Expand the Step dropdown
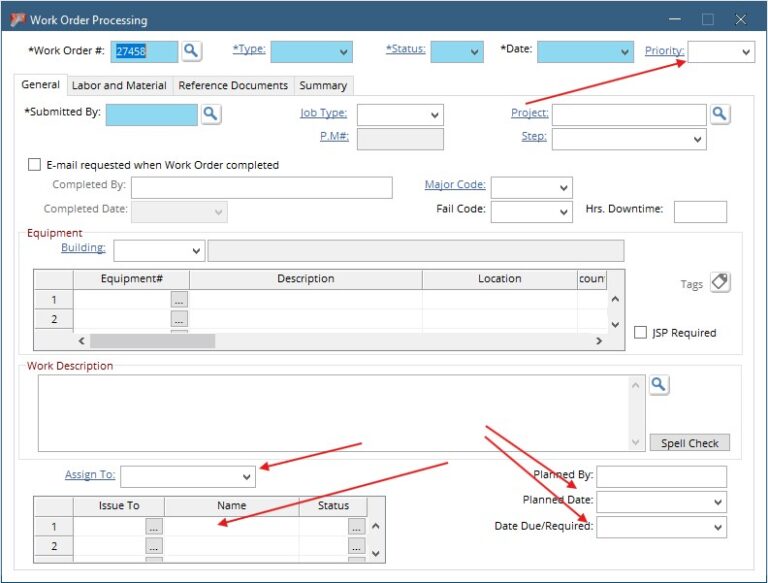This screenshot has width=768, height=583. [x=697, y=140]
